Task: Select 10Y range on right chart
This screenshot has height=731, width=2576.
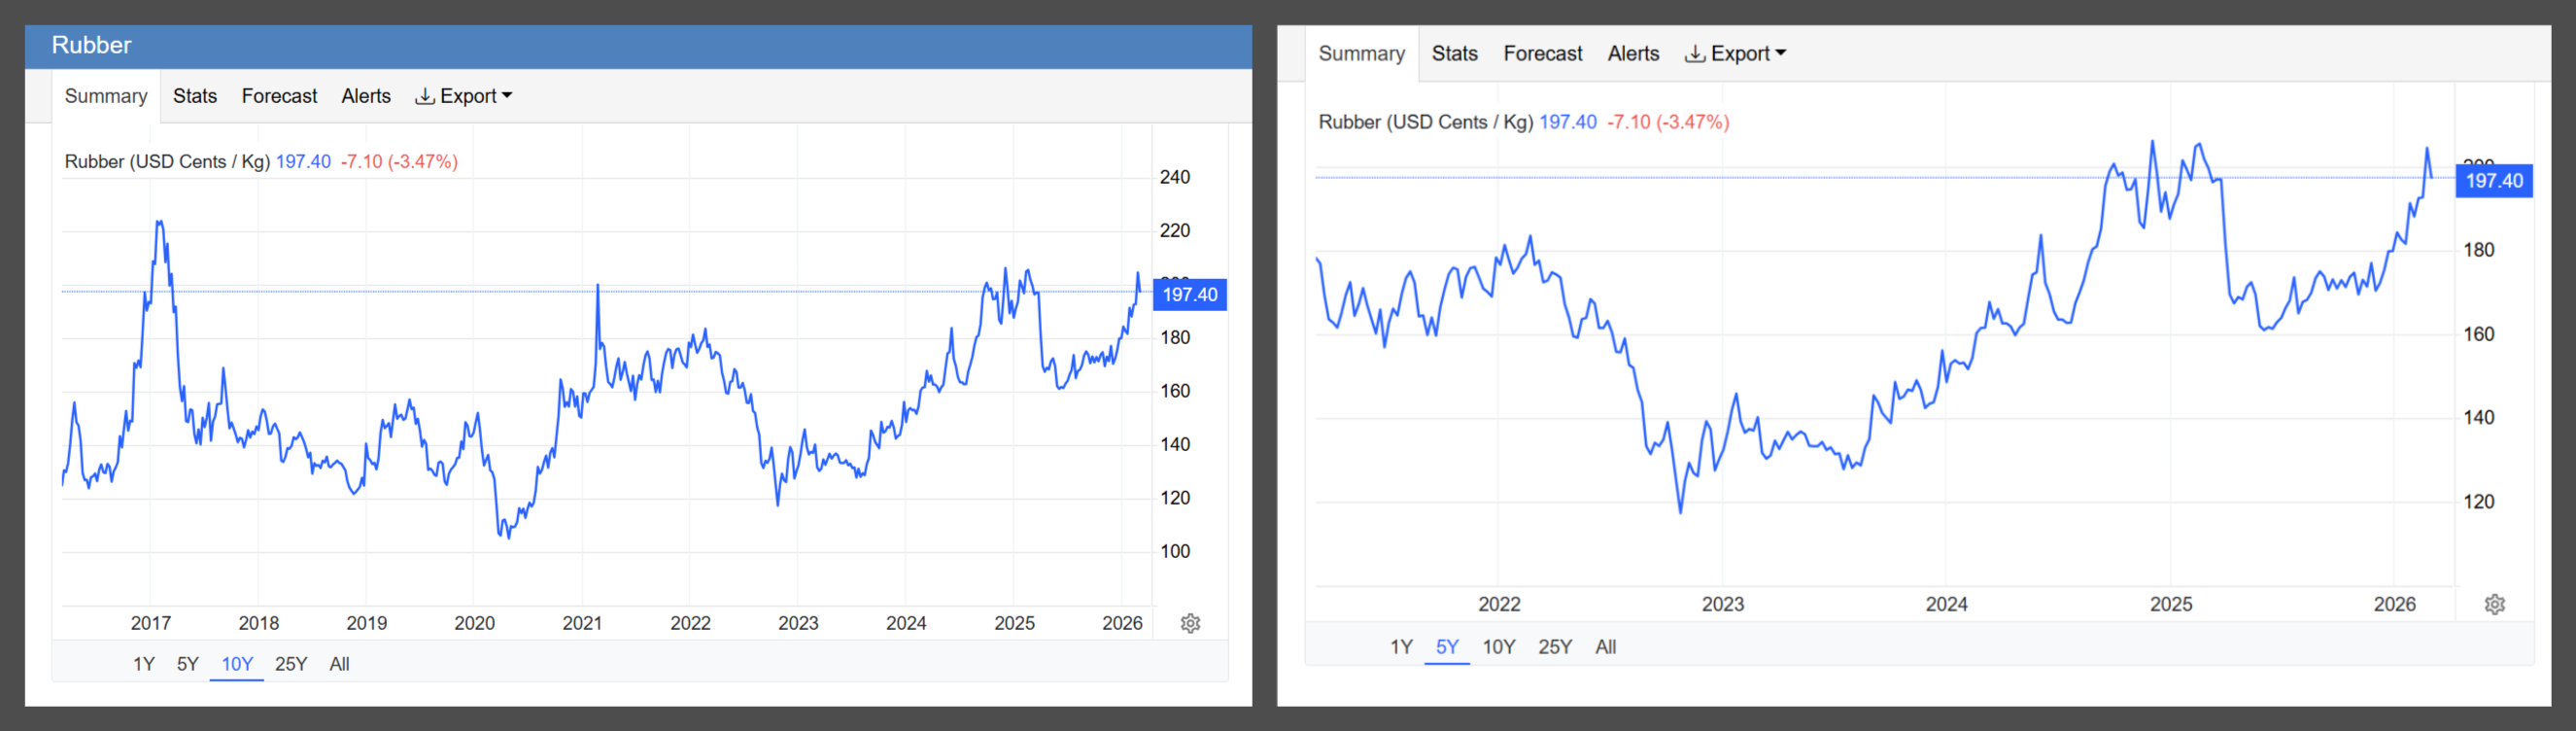Action: (x=1498, y=647)
